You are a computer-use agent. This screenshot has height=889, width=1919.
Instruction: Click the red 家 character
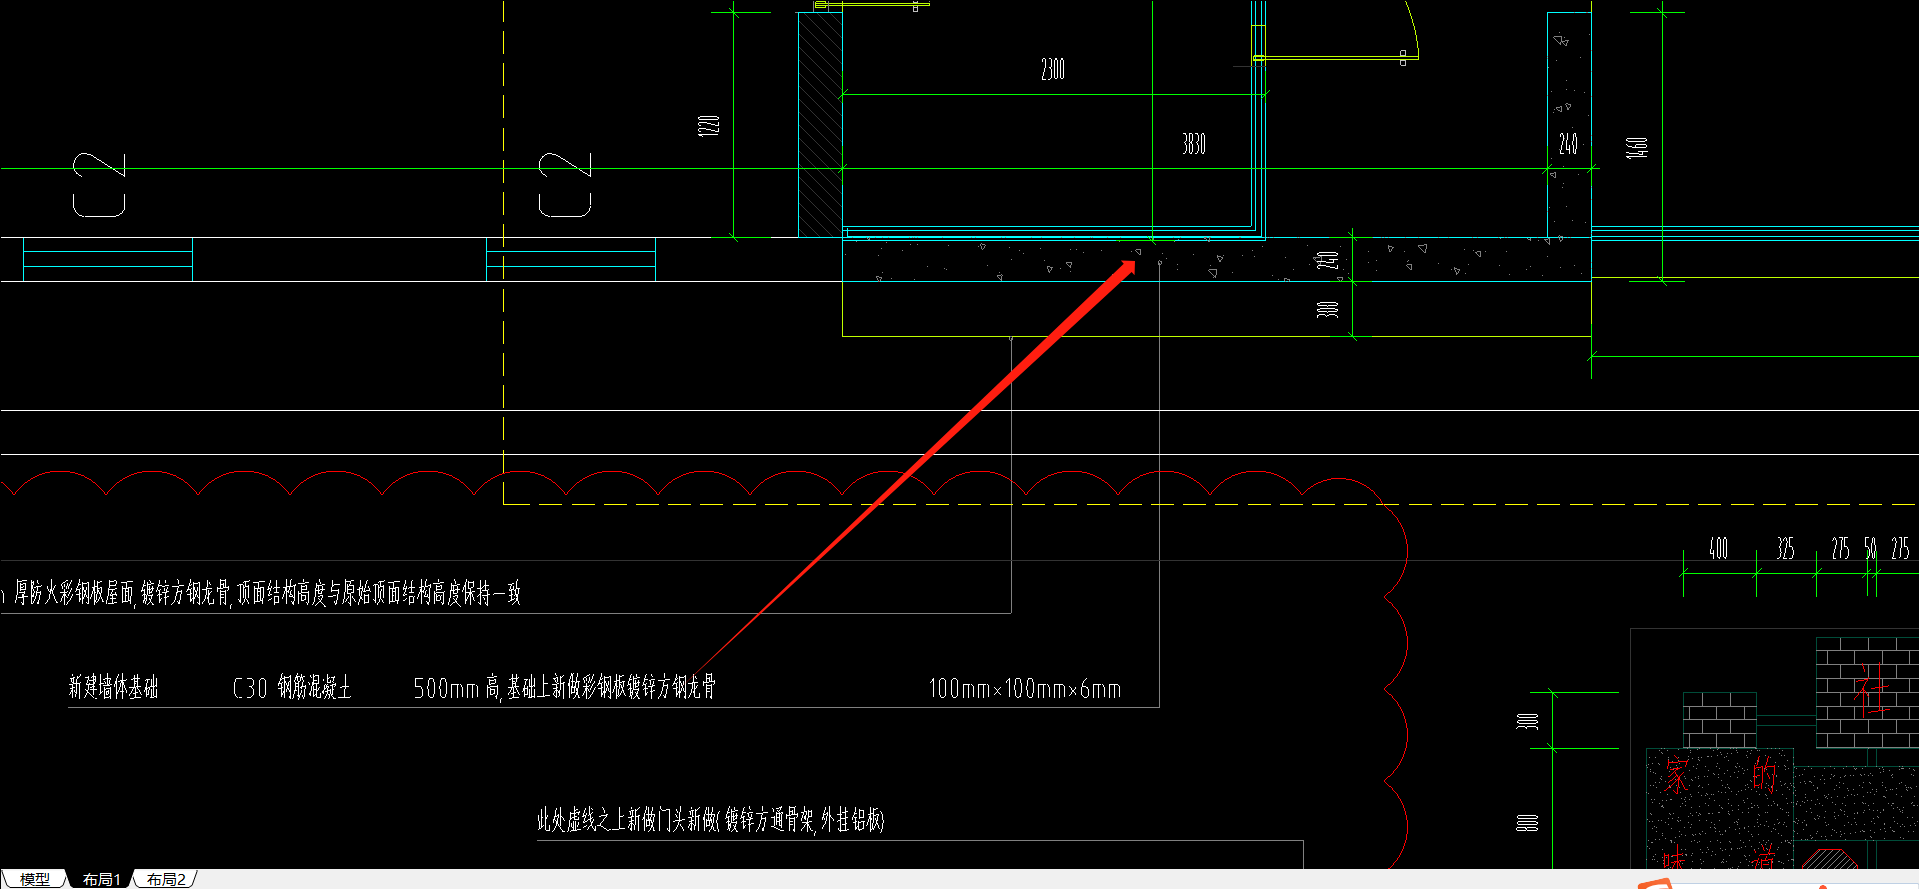pyautogui.click(x=1677, y=774)
